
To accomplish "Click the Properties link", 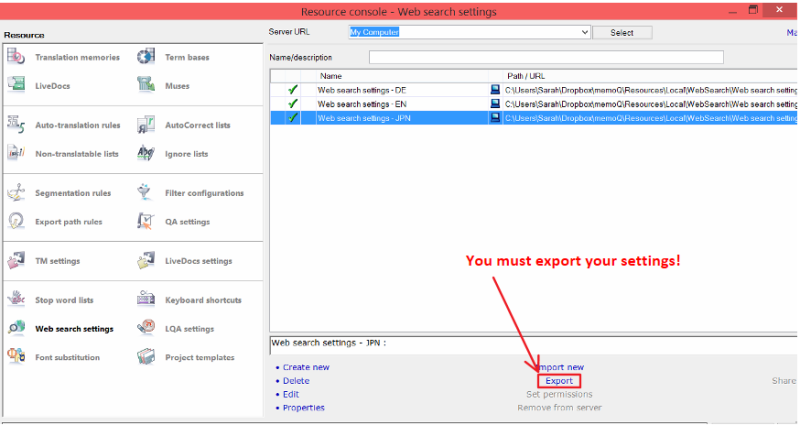I will tap(304, 408).
